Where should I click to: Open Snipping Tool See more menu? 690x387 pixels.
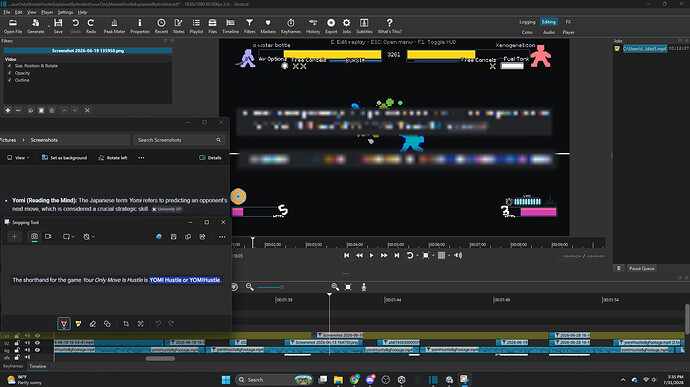[222, 237]
